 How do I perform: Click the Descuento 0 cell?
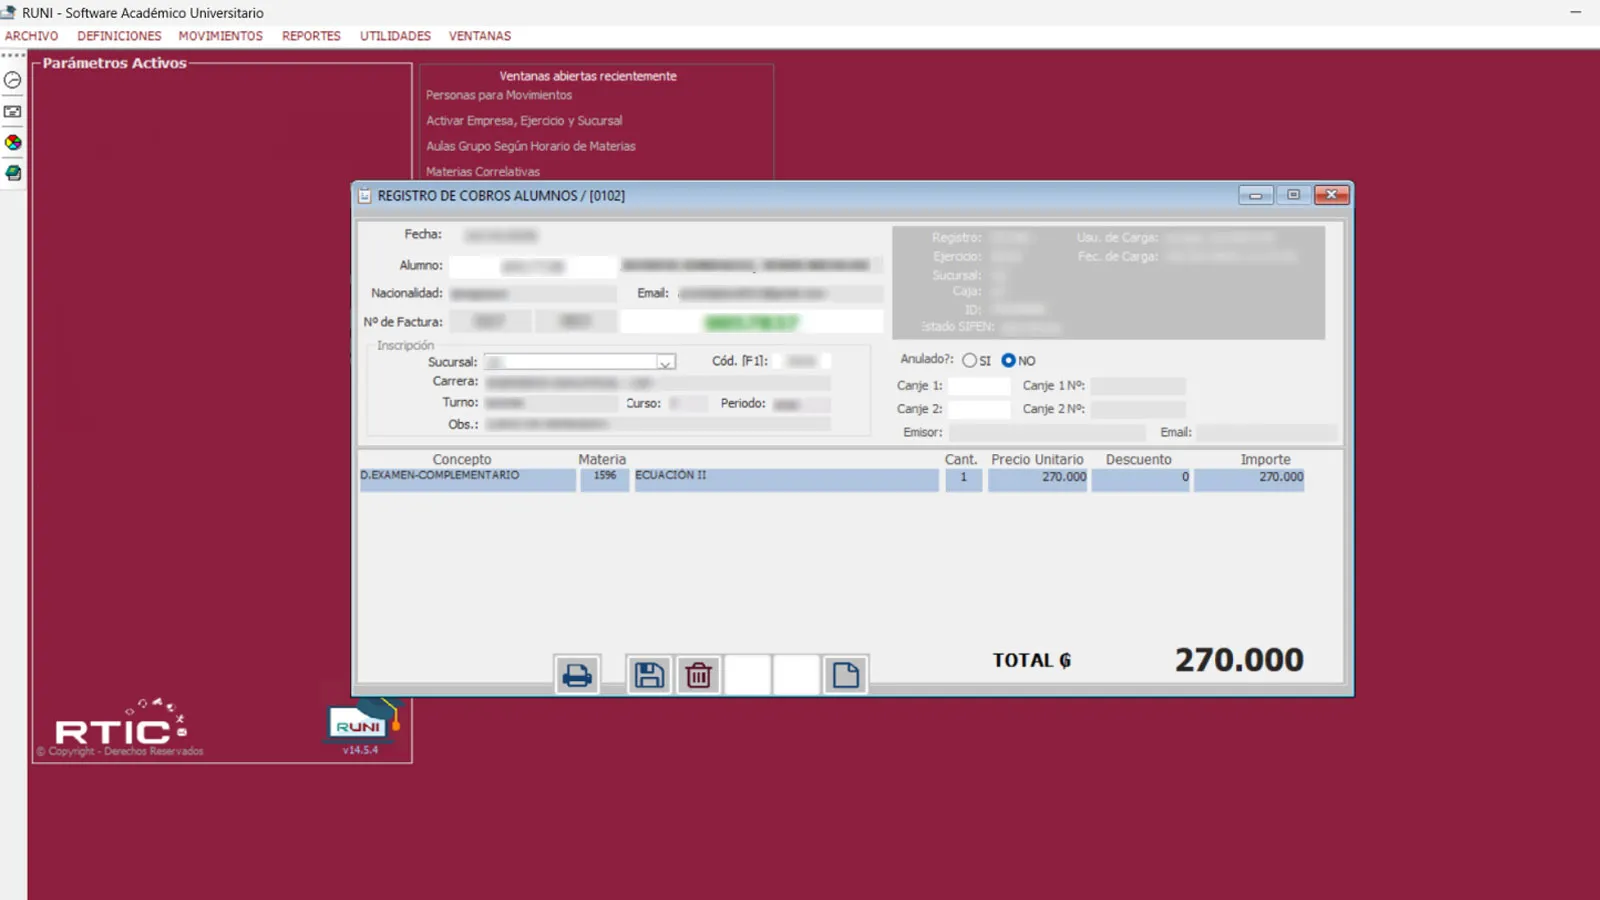pos(1141,479)
